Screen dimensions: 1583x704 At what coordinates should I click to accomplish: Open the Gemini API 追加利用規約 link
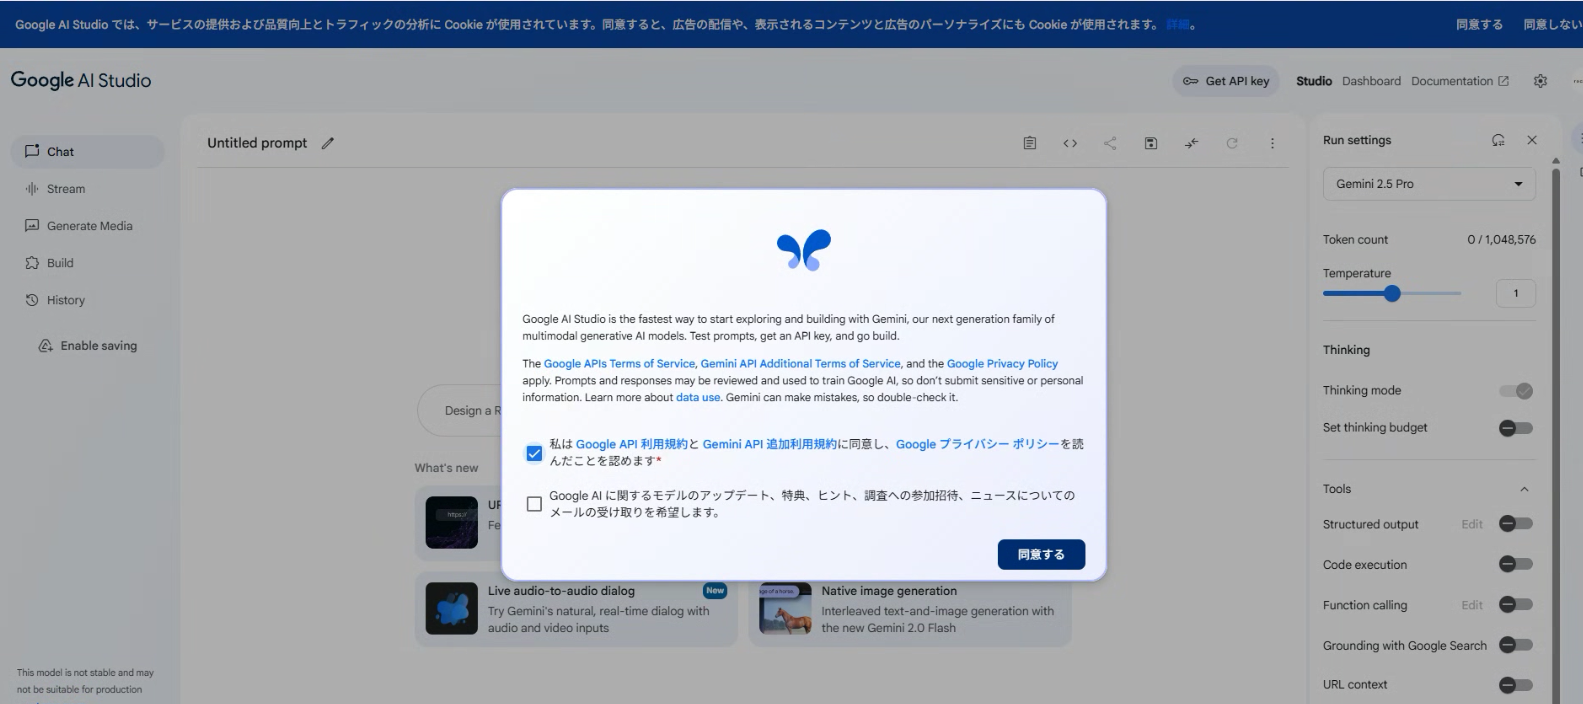tap(769, 444)
